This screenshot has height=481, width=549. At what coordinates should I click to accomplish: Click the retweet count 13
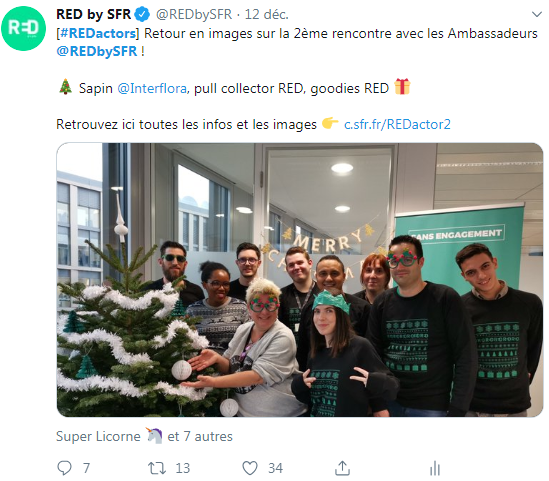(182, 468)
